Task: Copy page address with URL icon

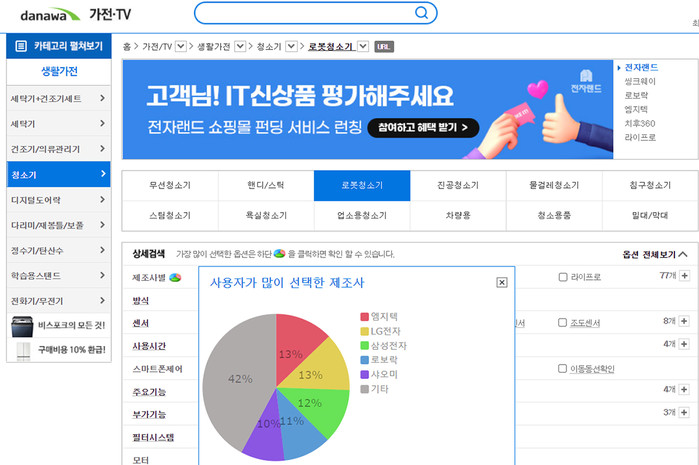Action: click(x=384, y=46)
